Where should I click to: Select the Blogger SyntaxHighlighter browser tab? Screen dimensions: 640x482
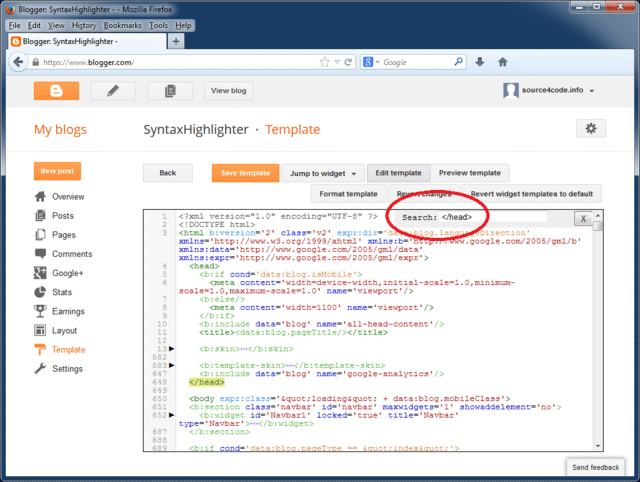87,41
